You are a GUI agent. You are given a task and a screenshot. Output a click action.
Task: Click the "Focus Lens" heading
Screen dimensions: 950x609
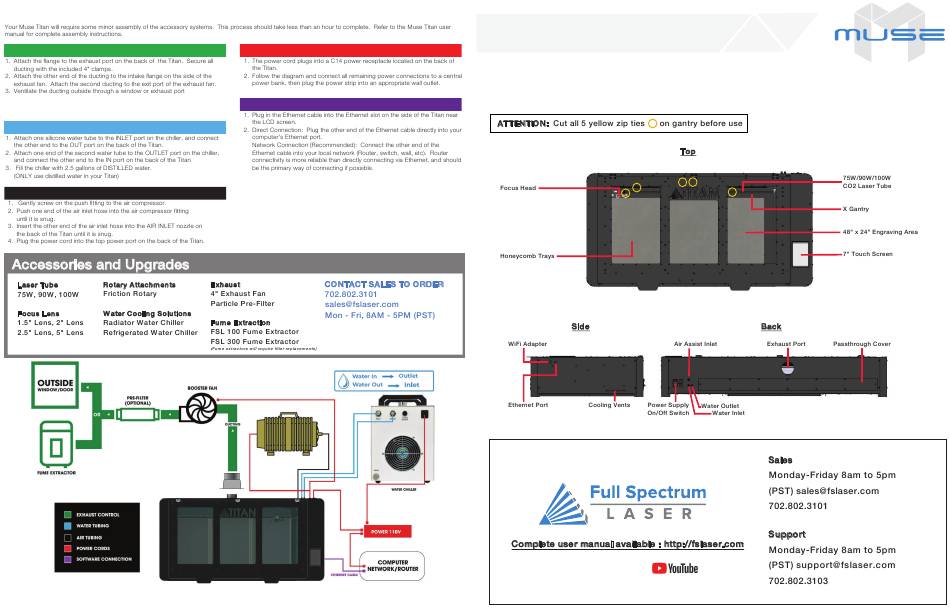point(38,314)
